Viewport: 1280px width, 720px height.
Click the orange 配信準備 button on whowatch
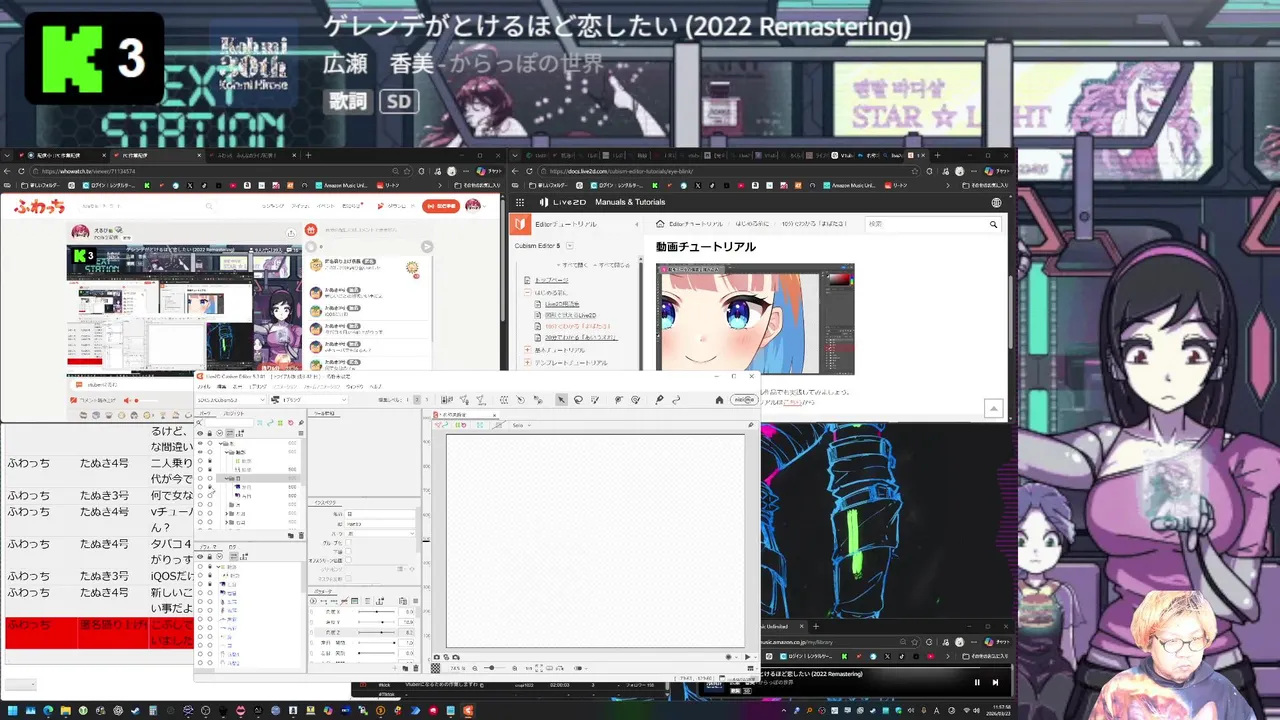441,206
